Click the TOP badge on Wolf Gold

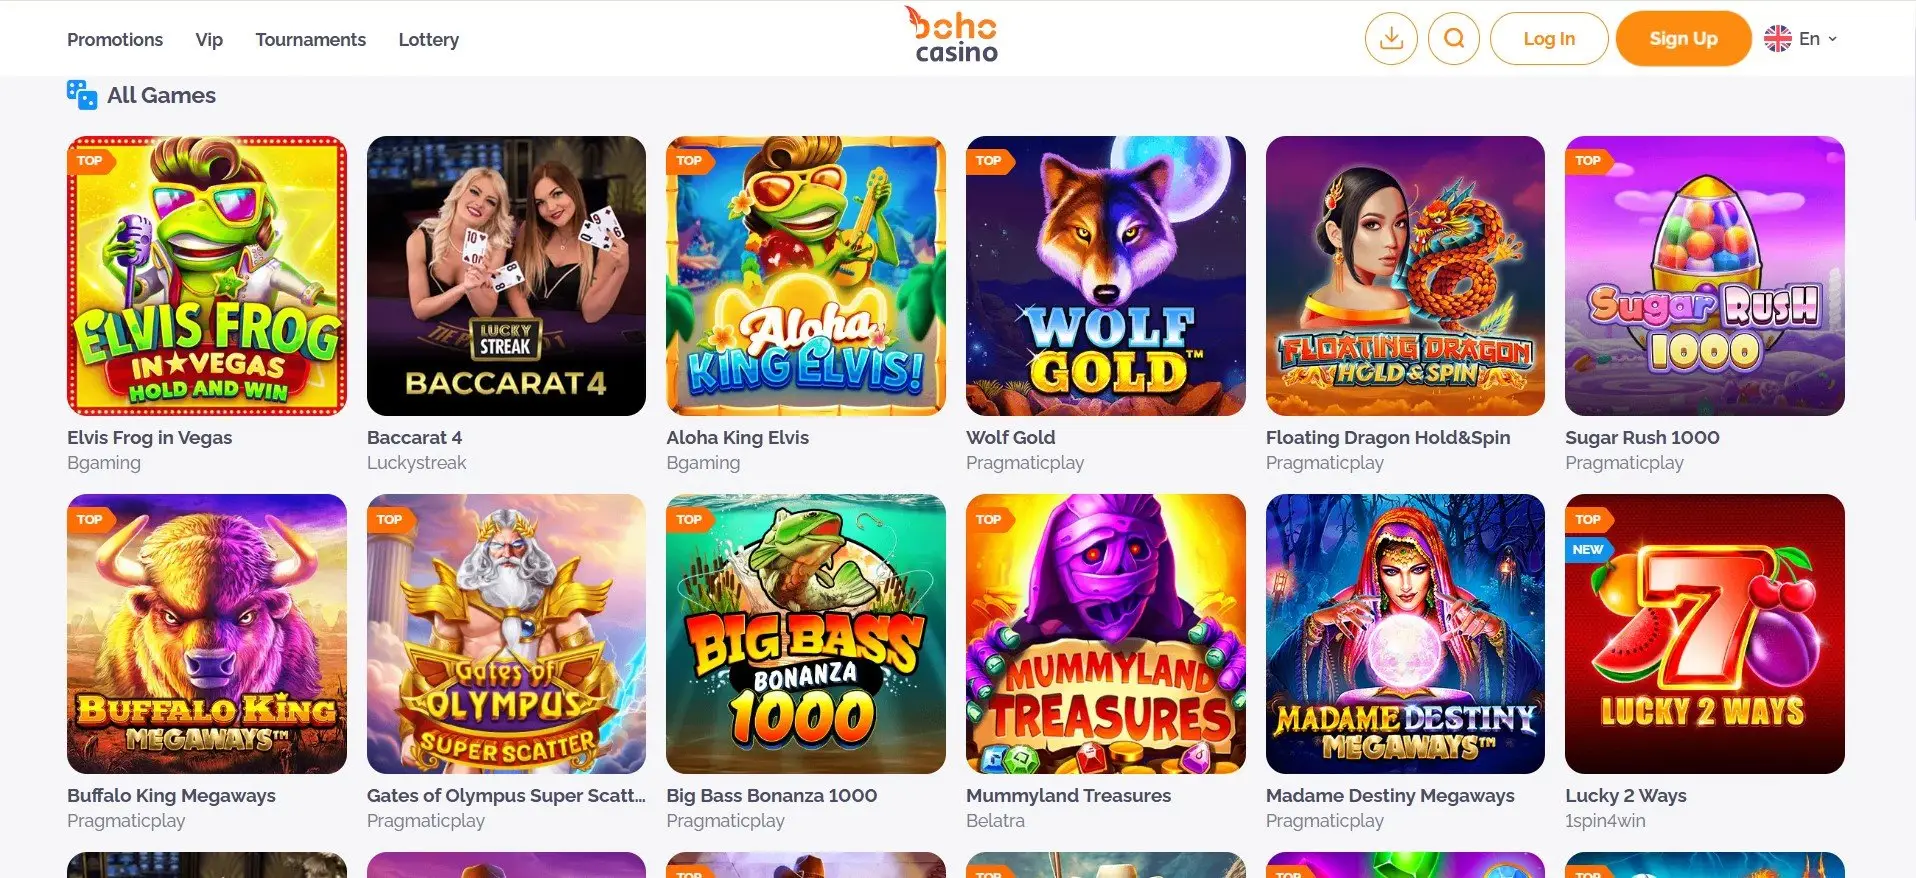pos(989,160)
